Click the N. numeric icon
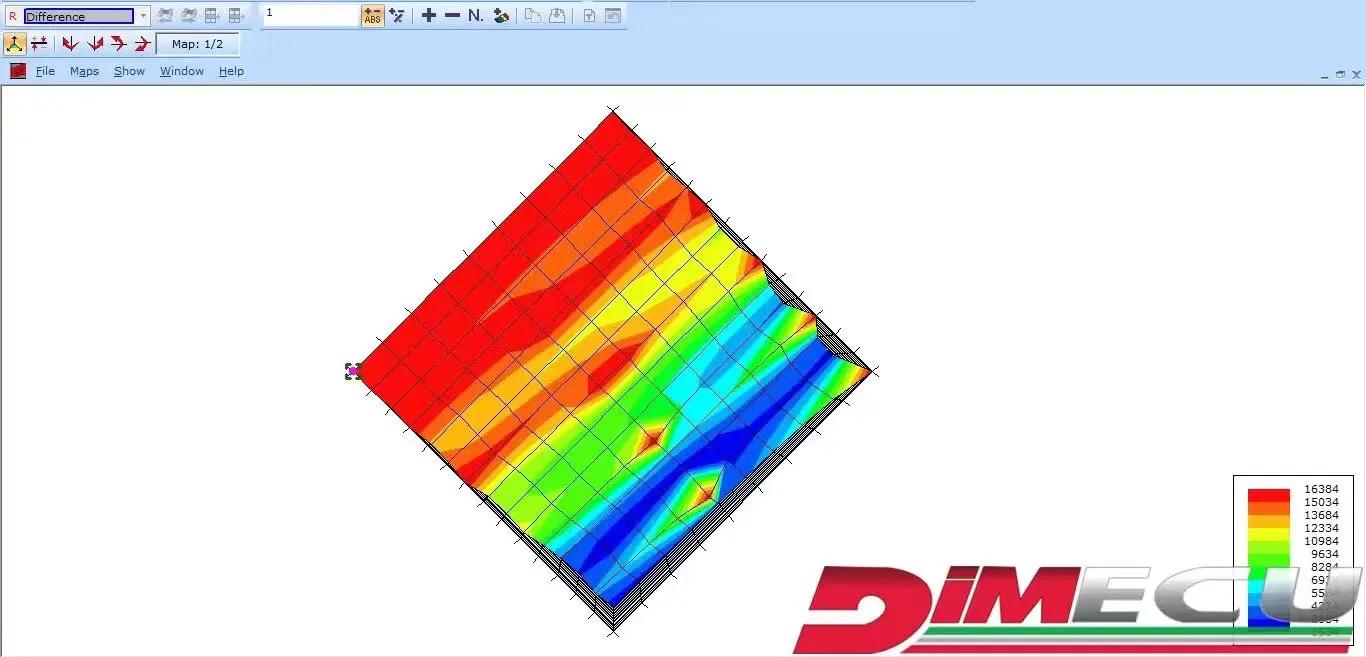 pos(476,16)
